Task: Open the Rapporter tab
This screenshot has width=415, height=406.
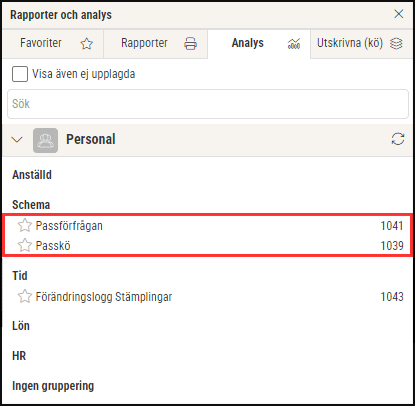Action: click(x=156, y=44)
